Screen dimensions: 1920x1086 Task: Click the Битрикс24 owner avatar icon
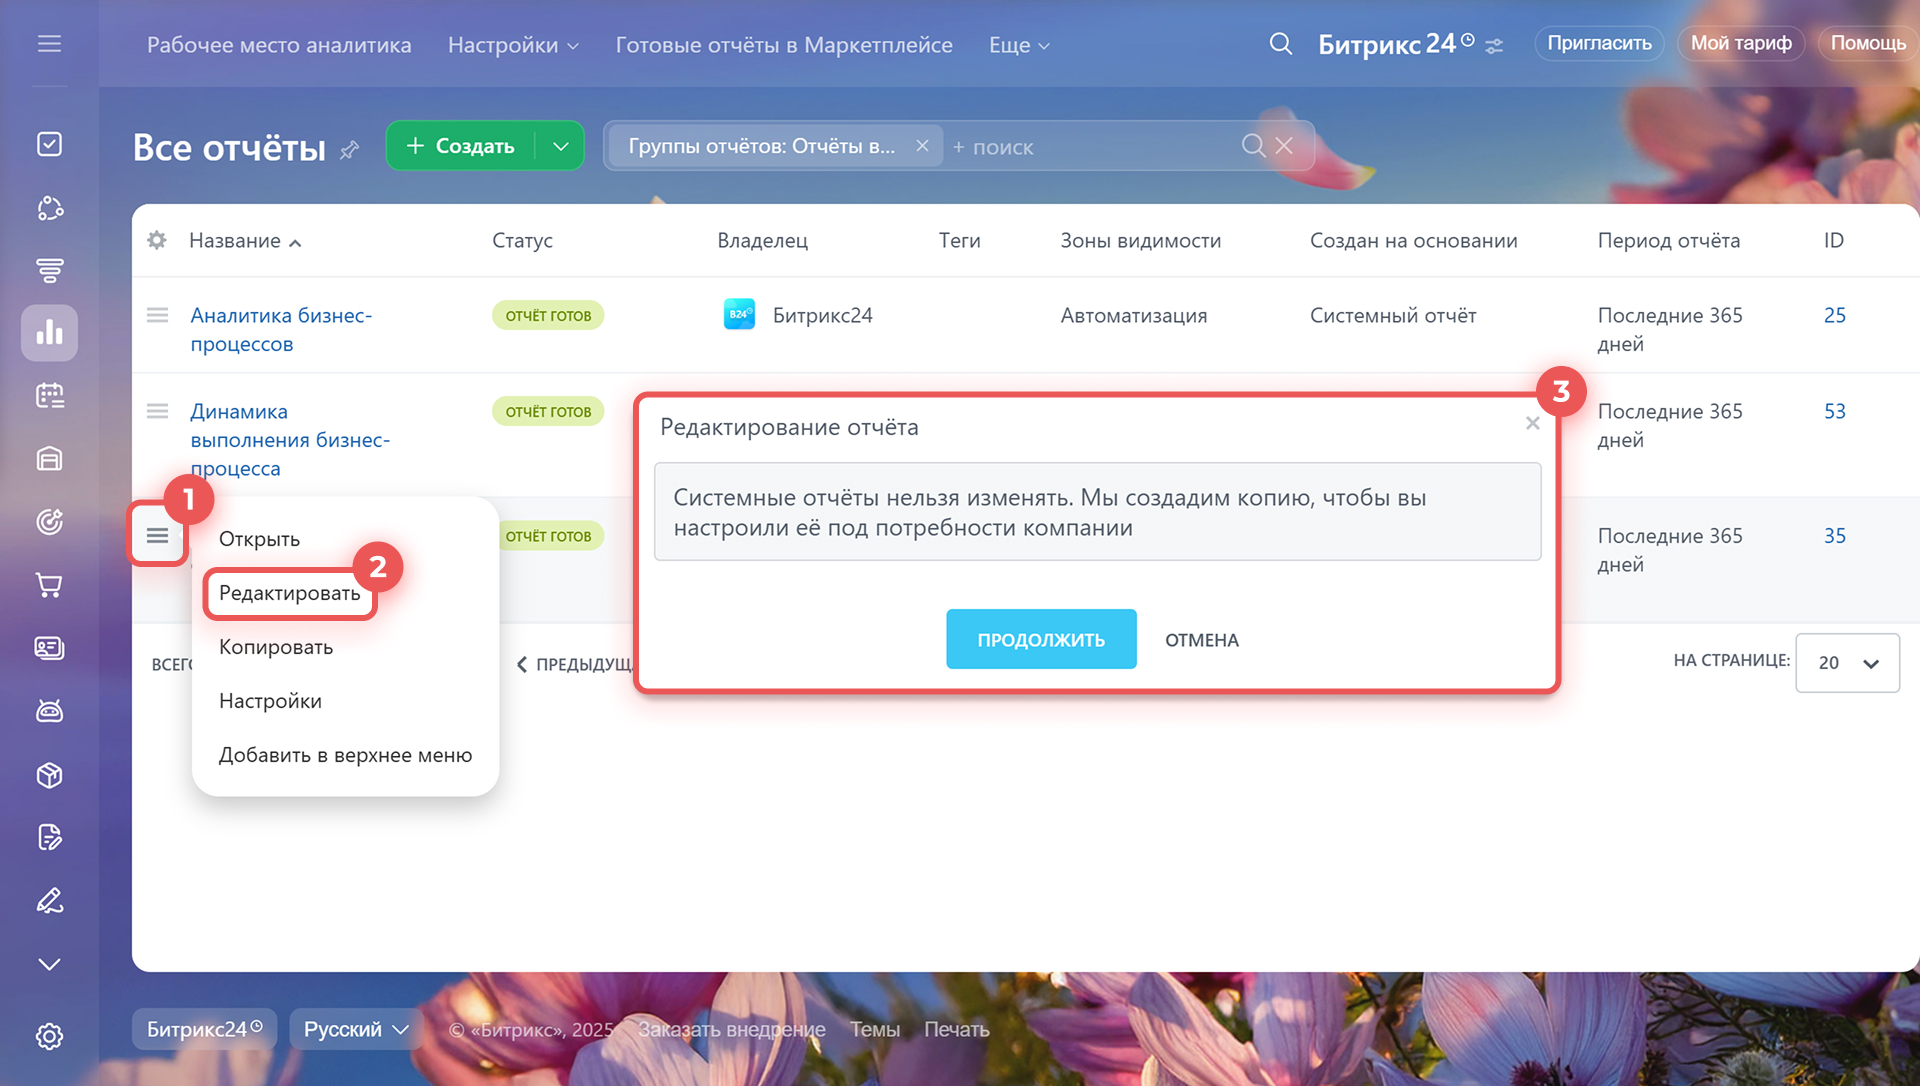point(739,314)
